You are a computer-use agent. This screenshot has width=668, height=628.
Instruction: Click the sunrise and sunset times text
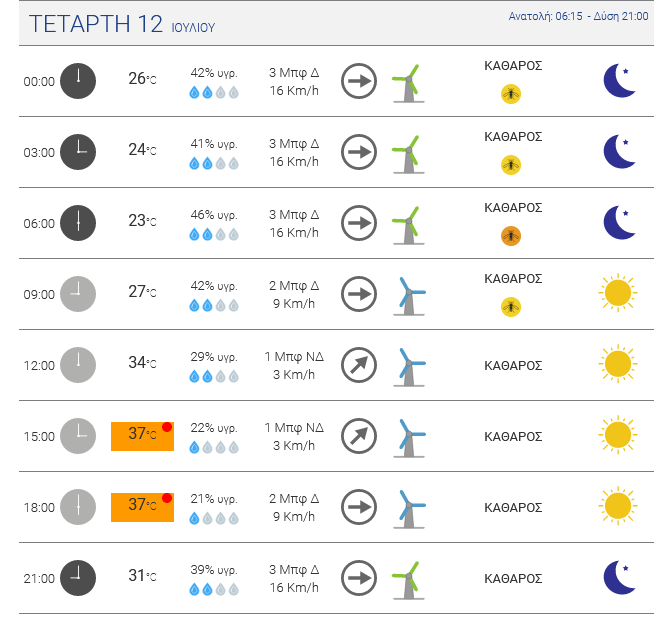click(x=578, y=16)
